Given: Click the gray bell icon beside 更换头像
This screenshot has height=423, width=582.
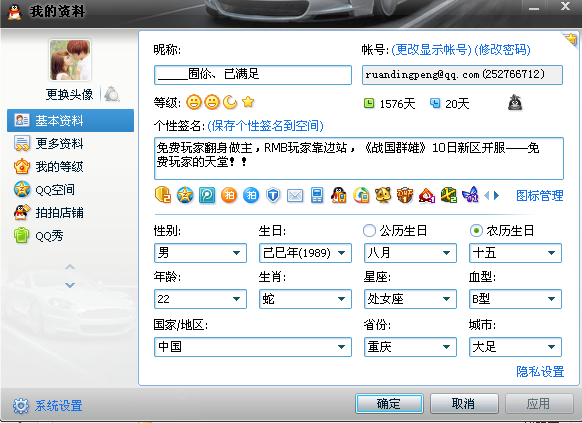Looking at the screenshot, I should pos(111,94).
